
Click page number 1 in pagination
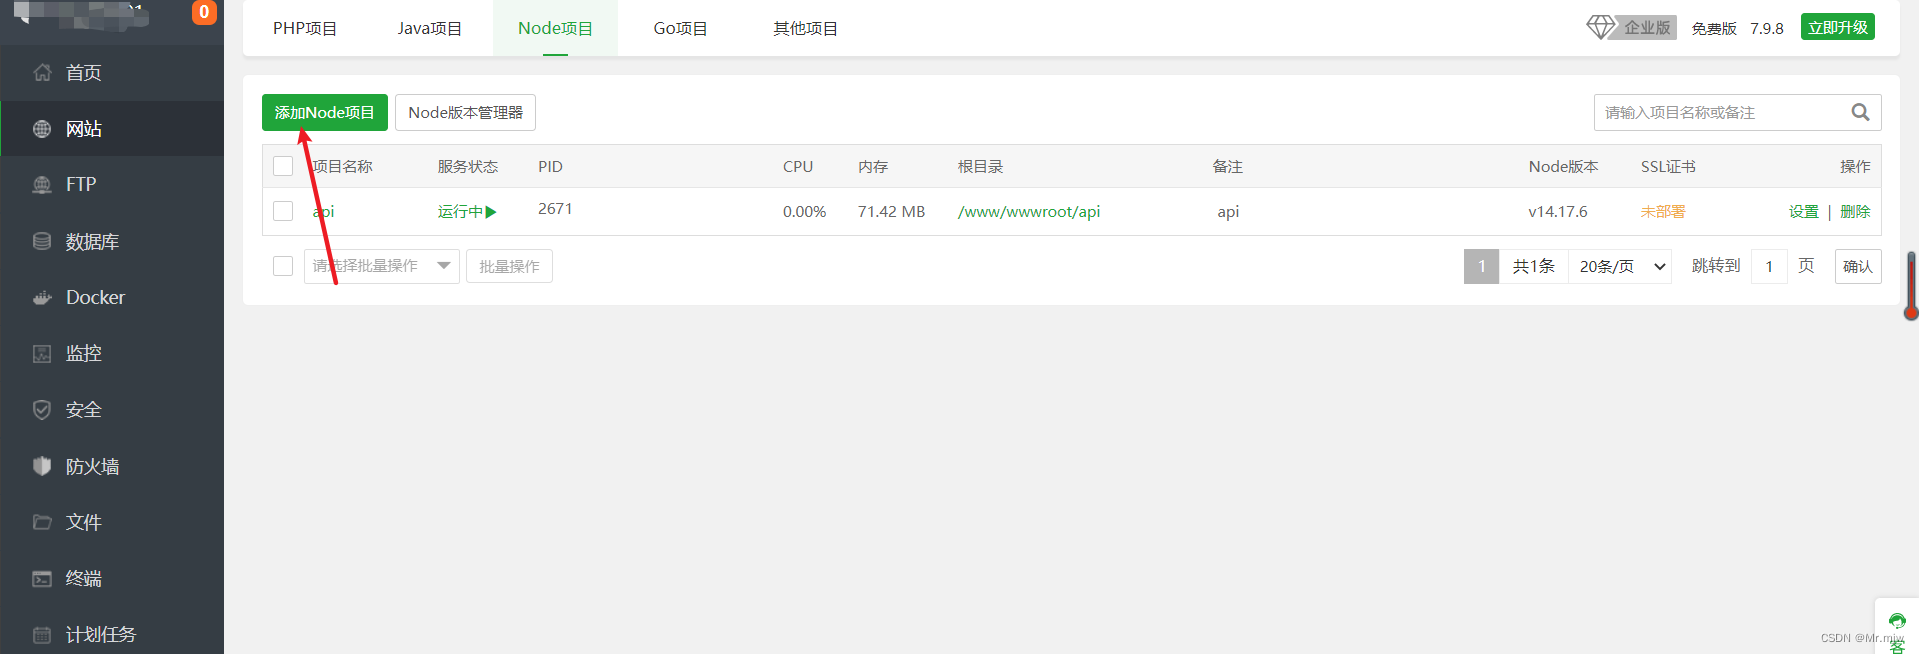point(1481,266)
